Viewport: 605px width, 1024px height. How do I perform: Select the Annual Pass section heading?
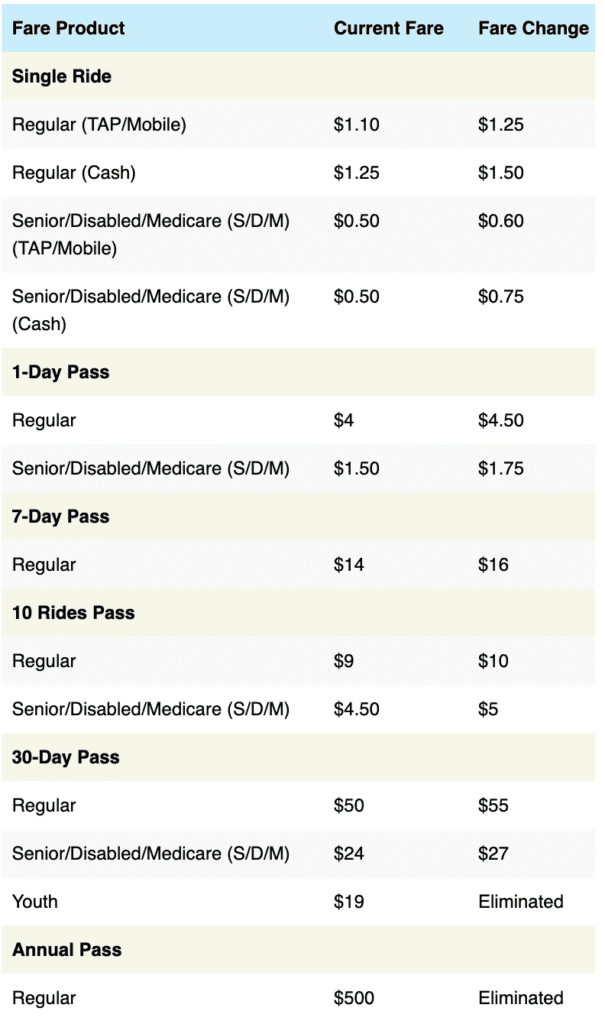point(67,949)
